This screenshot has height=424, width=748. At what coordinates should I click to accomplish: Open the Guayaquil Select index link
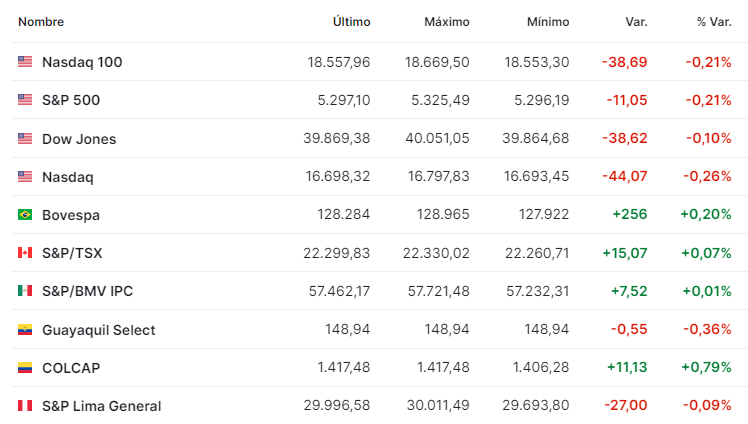pyautogui.click(x=99, y=330)
